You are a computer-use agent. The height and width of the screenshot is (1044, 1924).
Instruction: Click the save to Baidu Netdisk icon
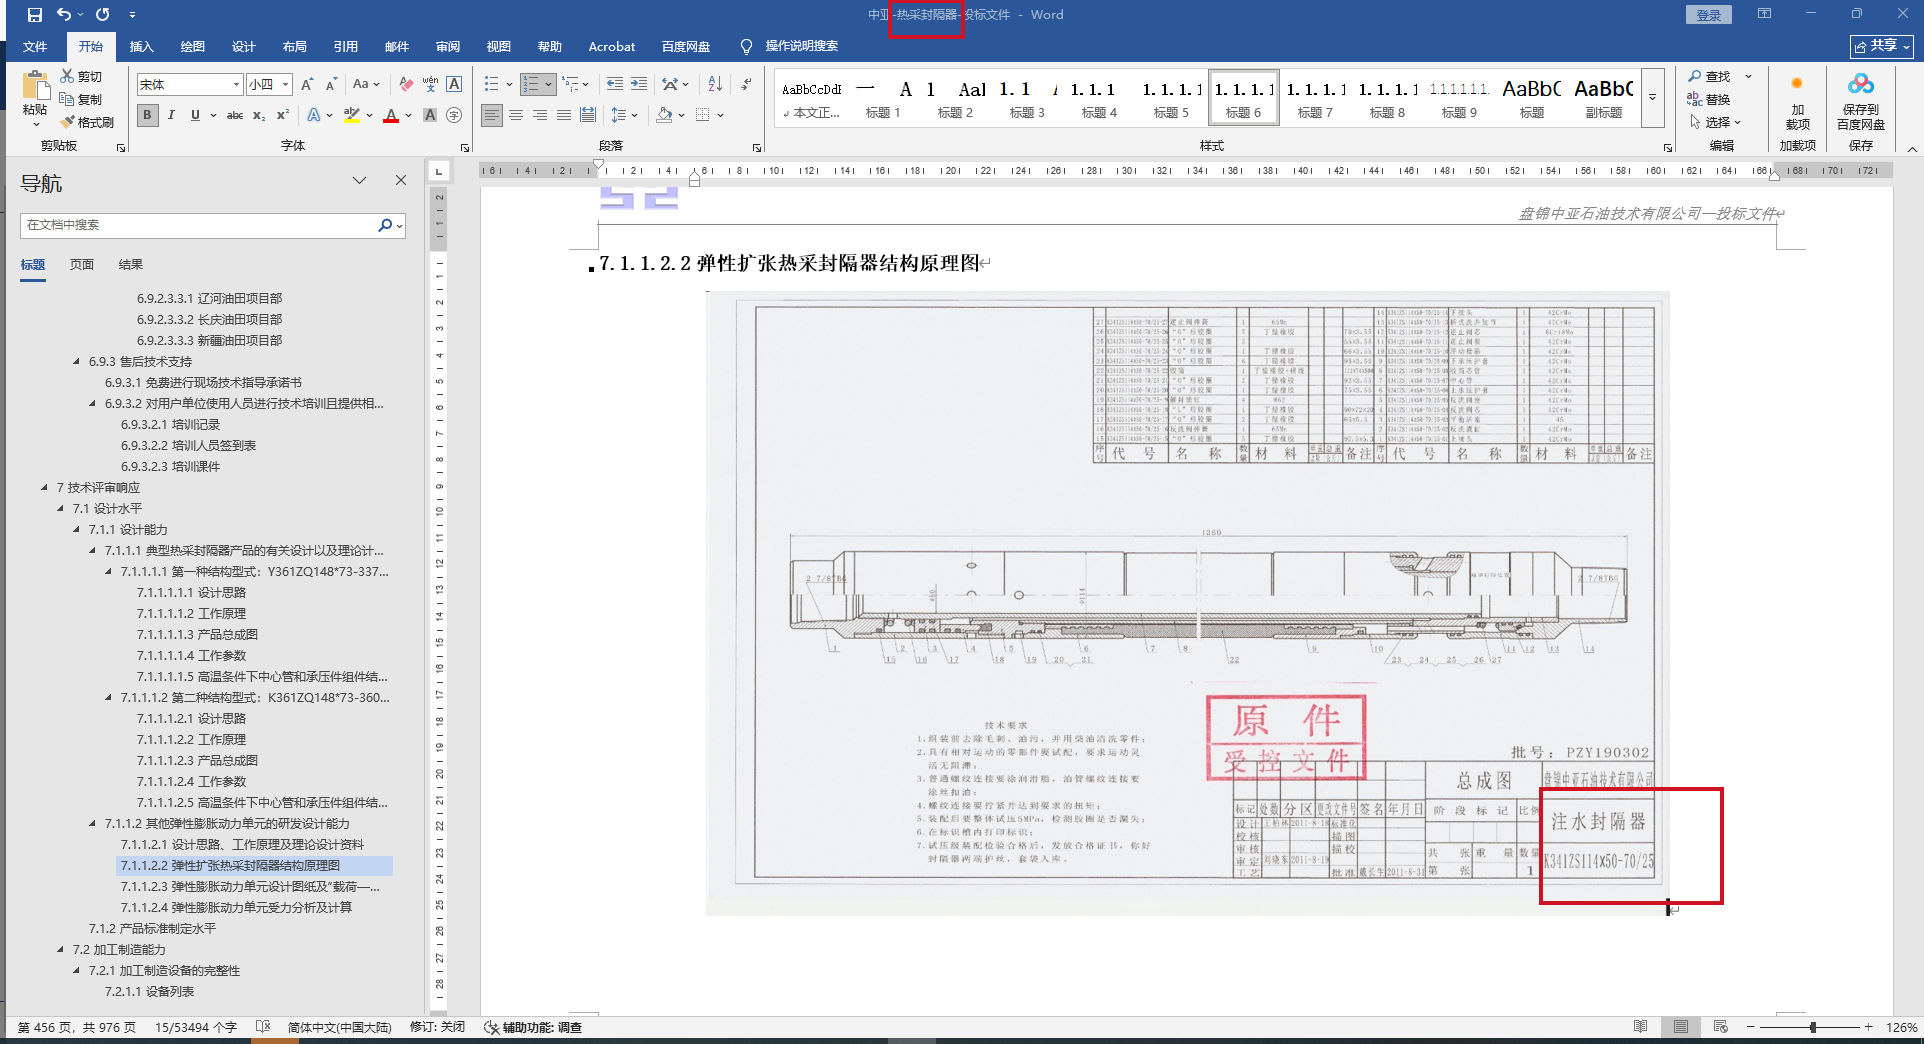click(x=1860, y=100)
